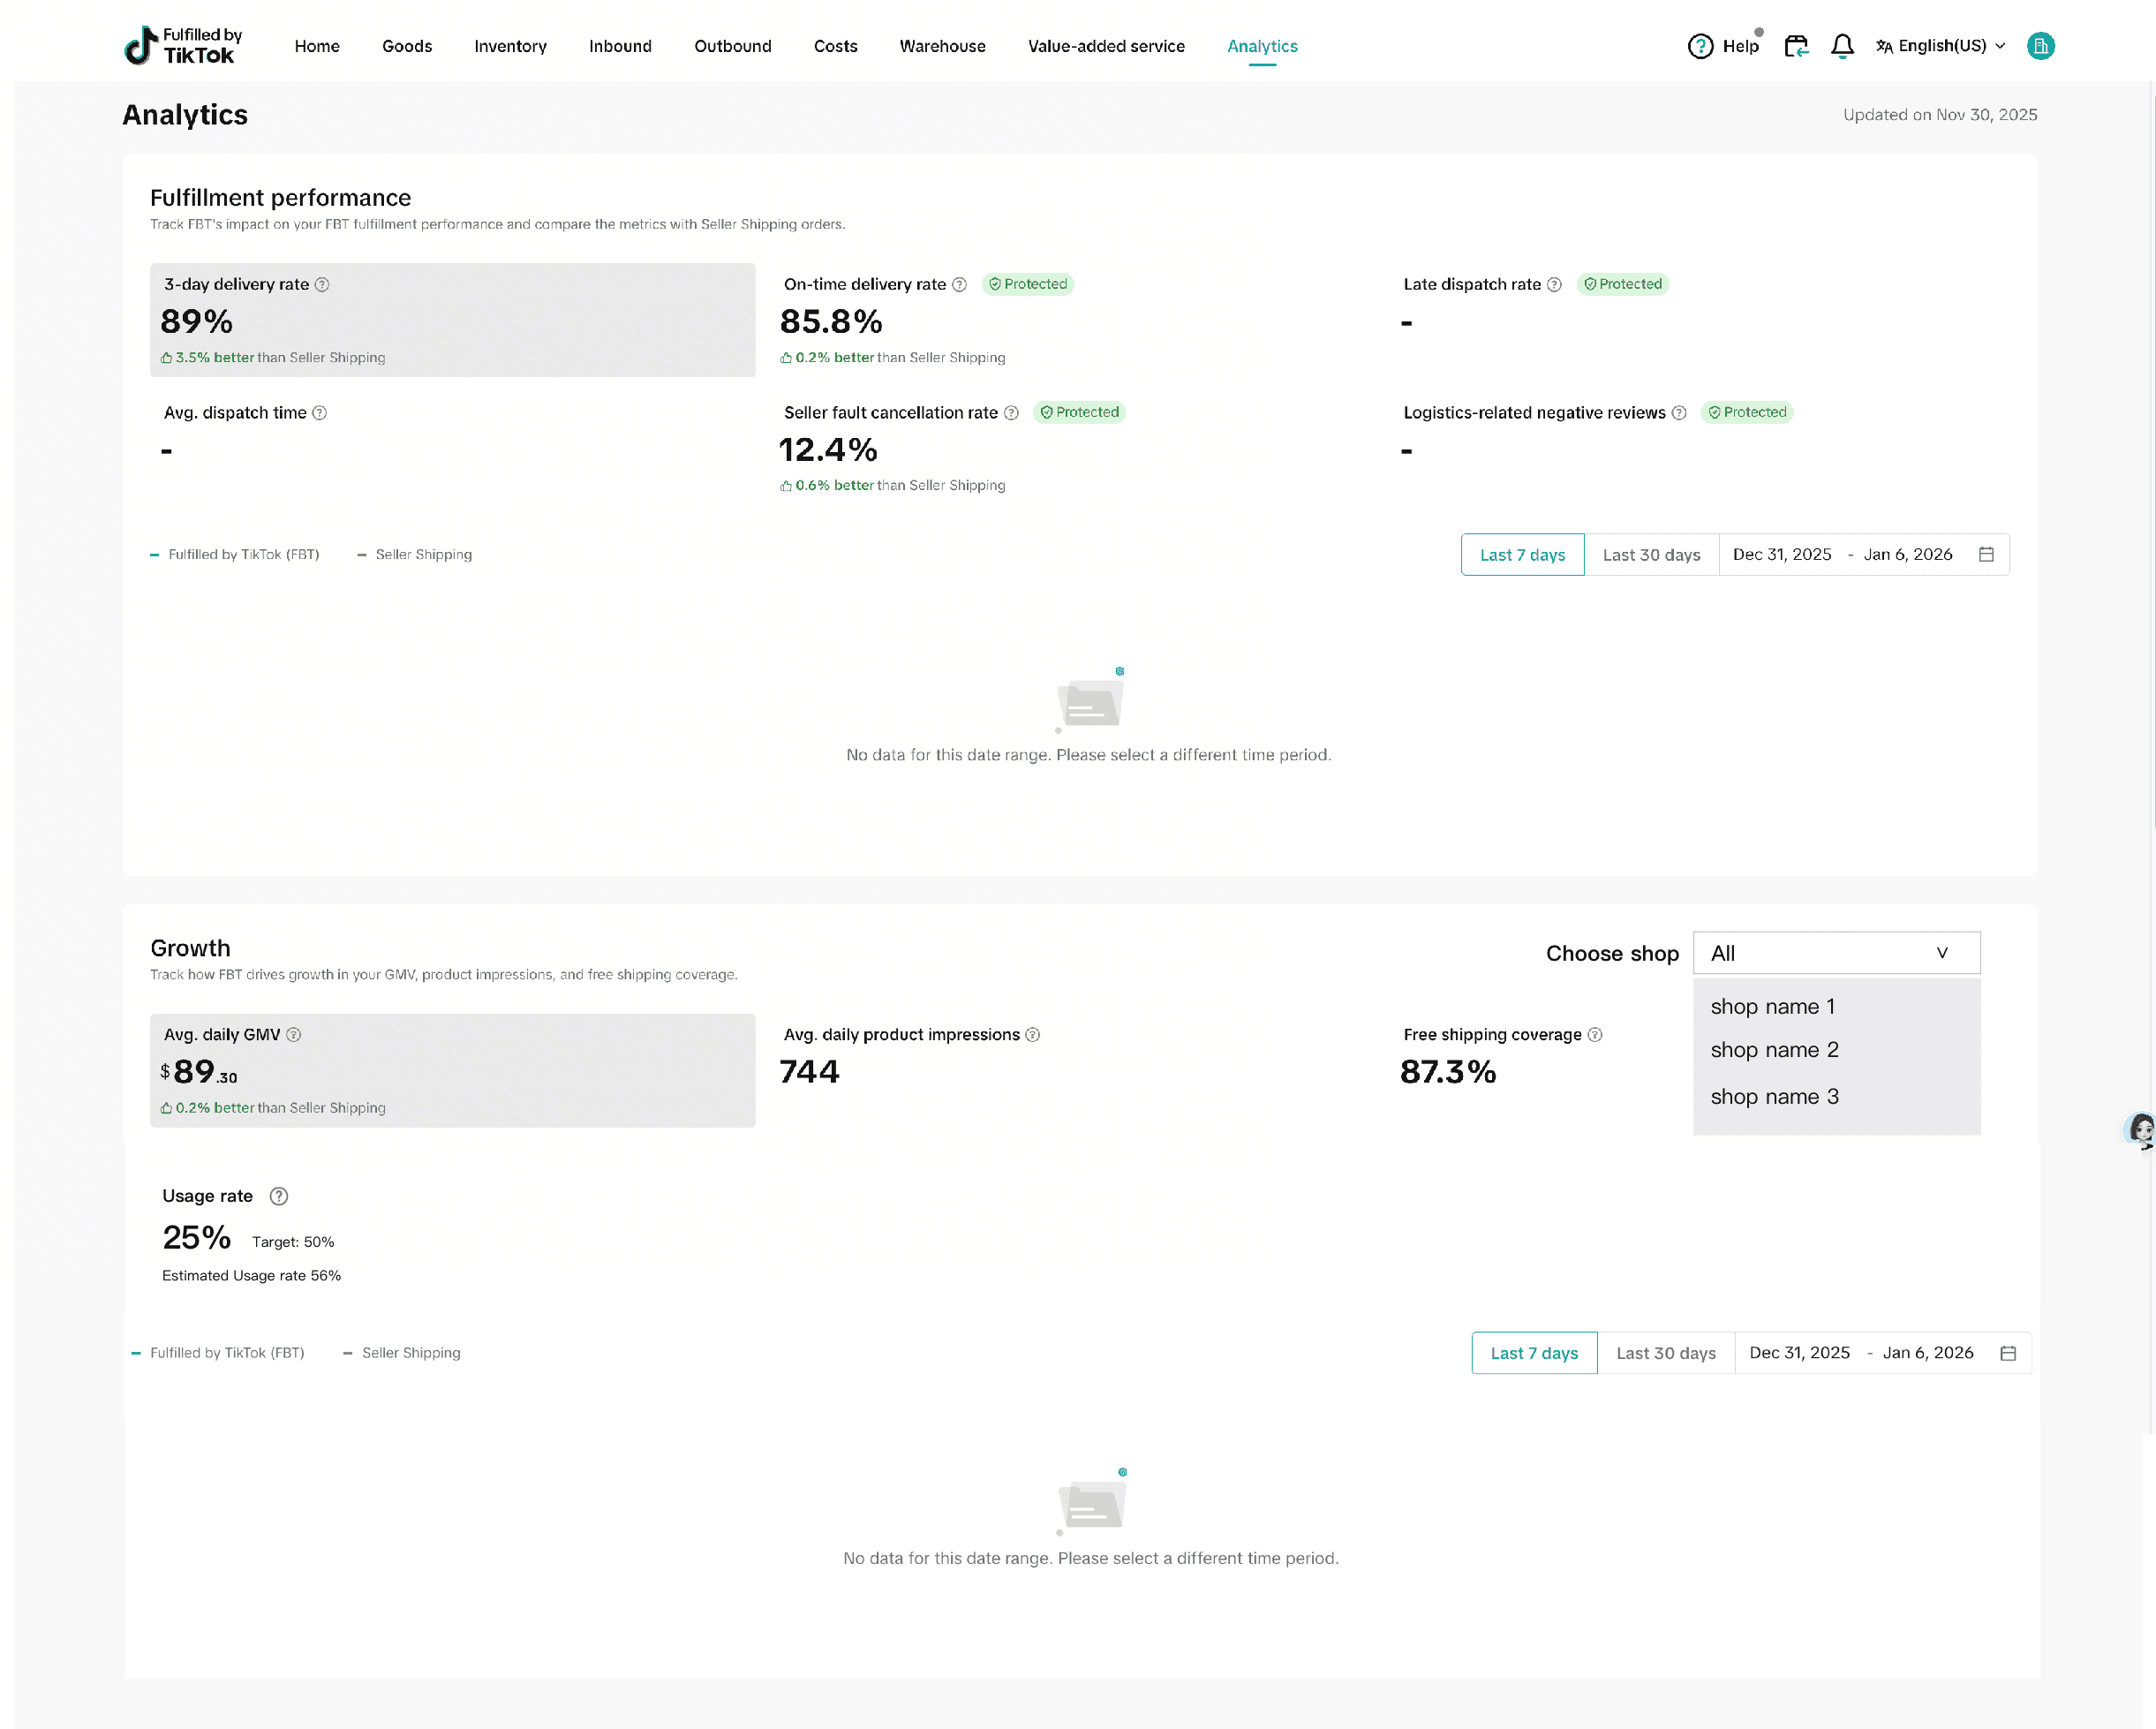Click info icon next to Usage rate
2156x1729 pixels.
click(279, 1197)
